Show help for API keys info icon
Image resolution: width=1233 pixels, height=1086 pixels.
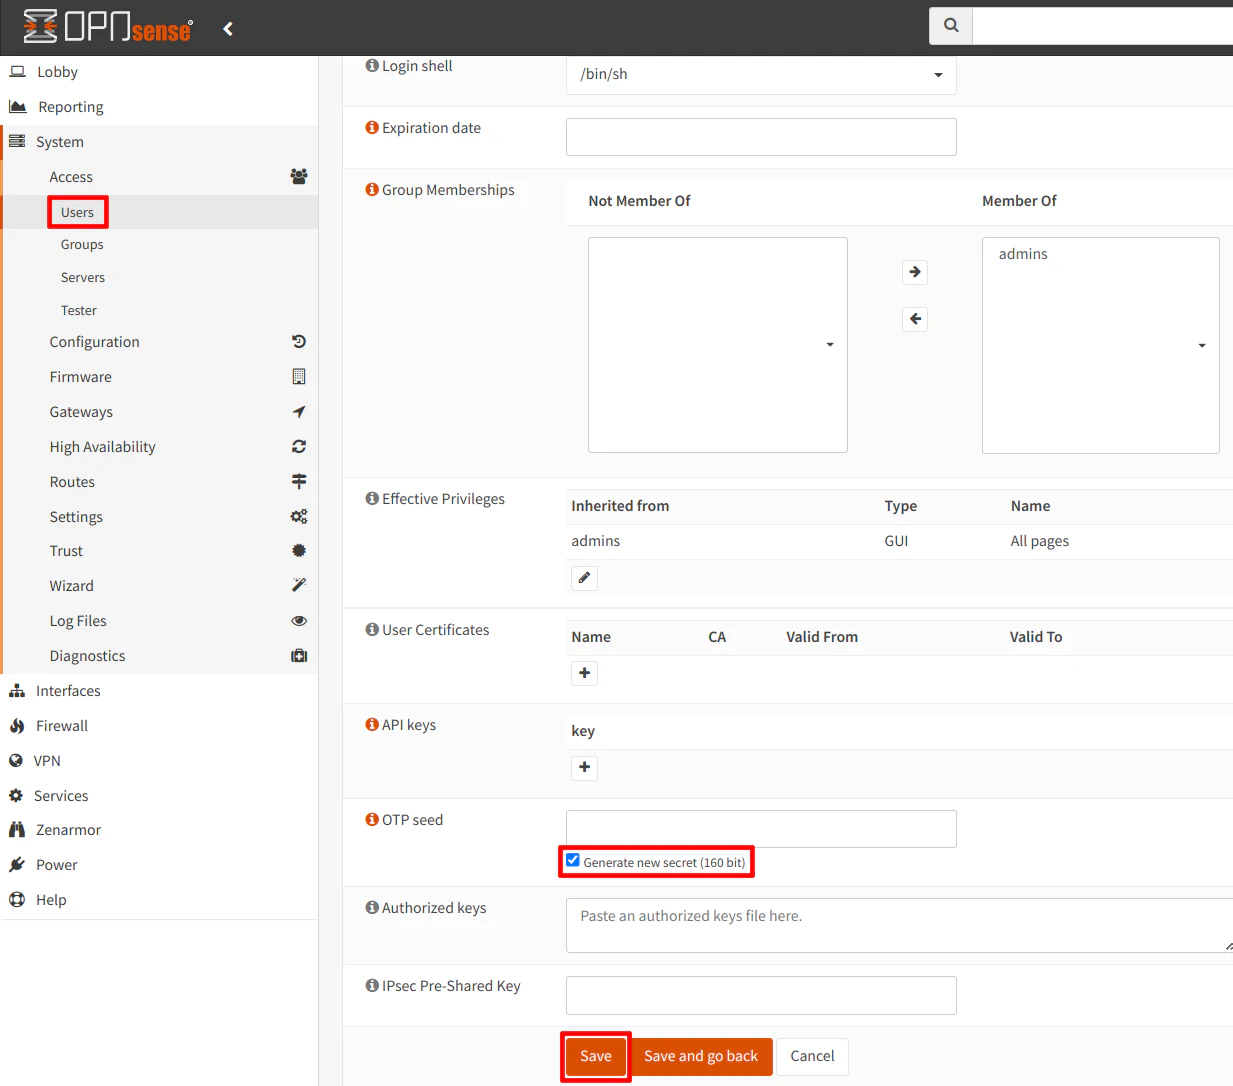coord(372,724)
